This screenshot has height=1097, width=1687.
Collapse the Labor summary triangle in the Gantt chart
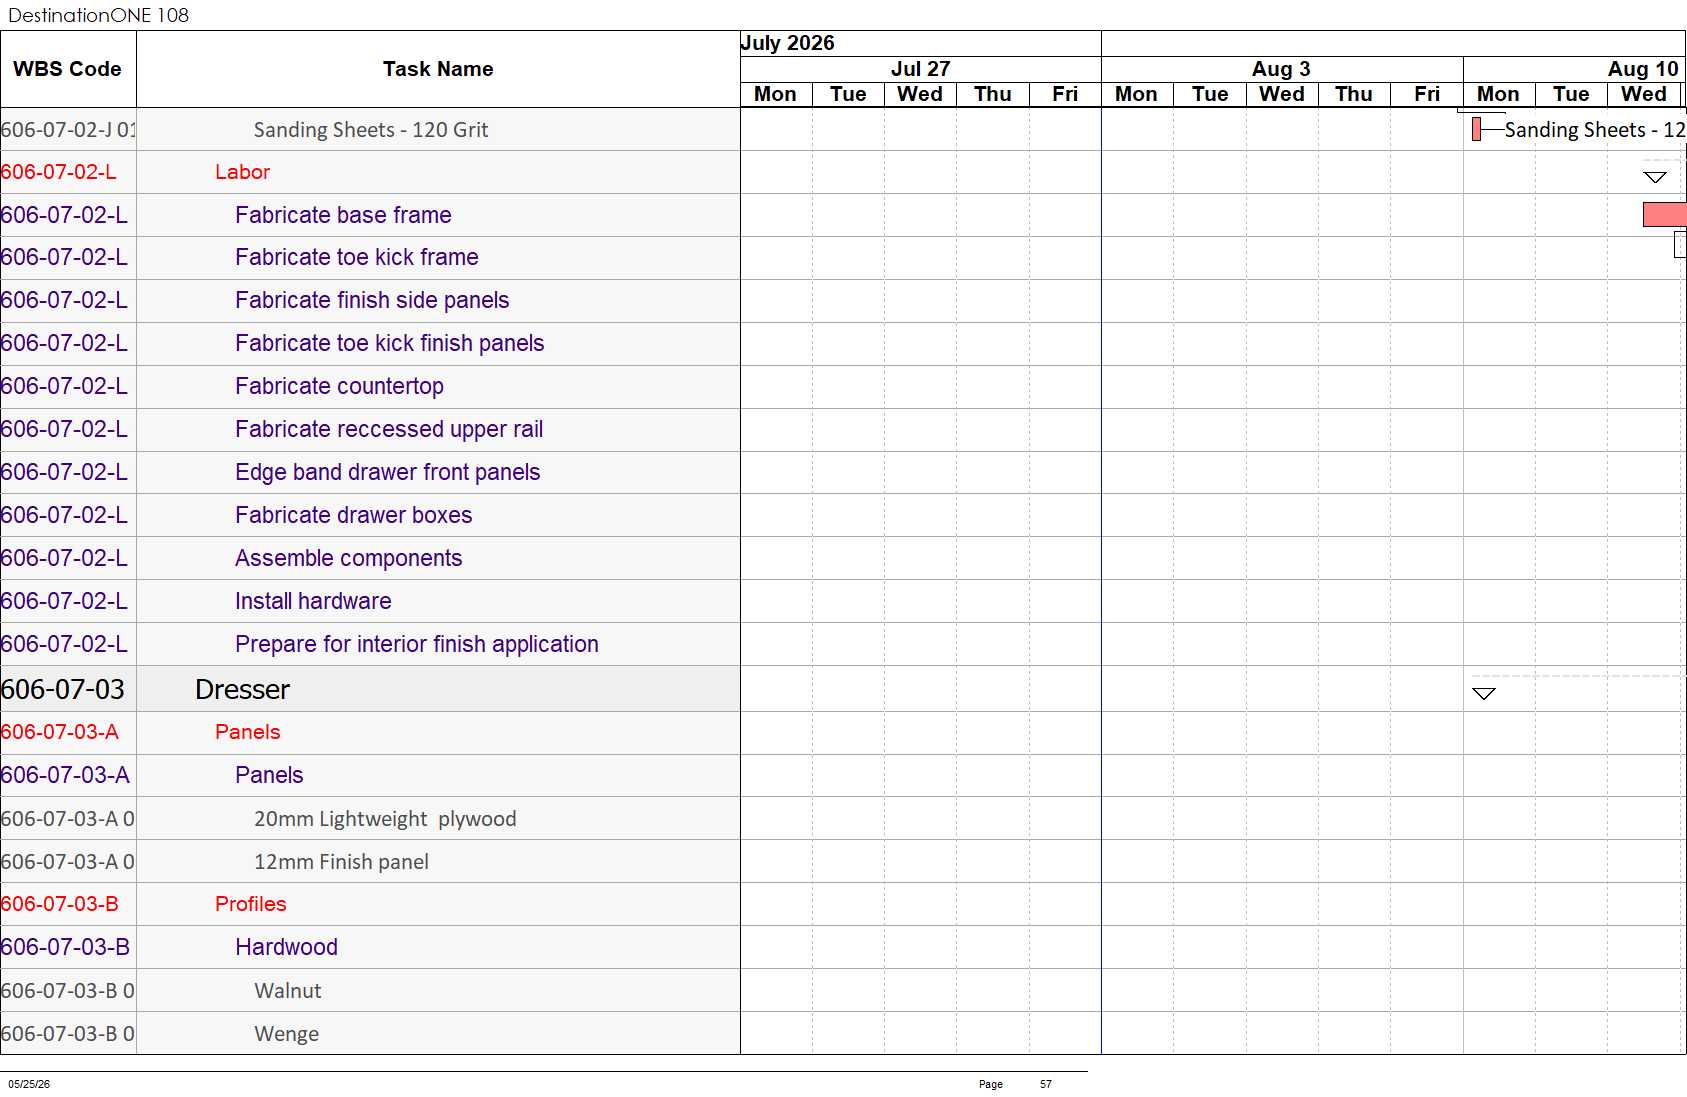coord(1655,177)
